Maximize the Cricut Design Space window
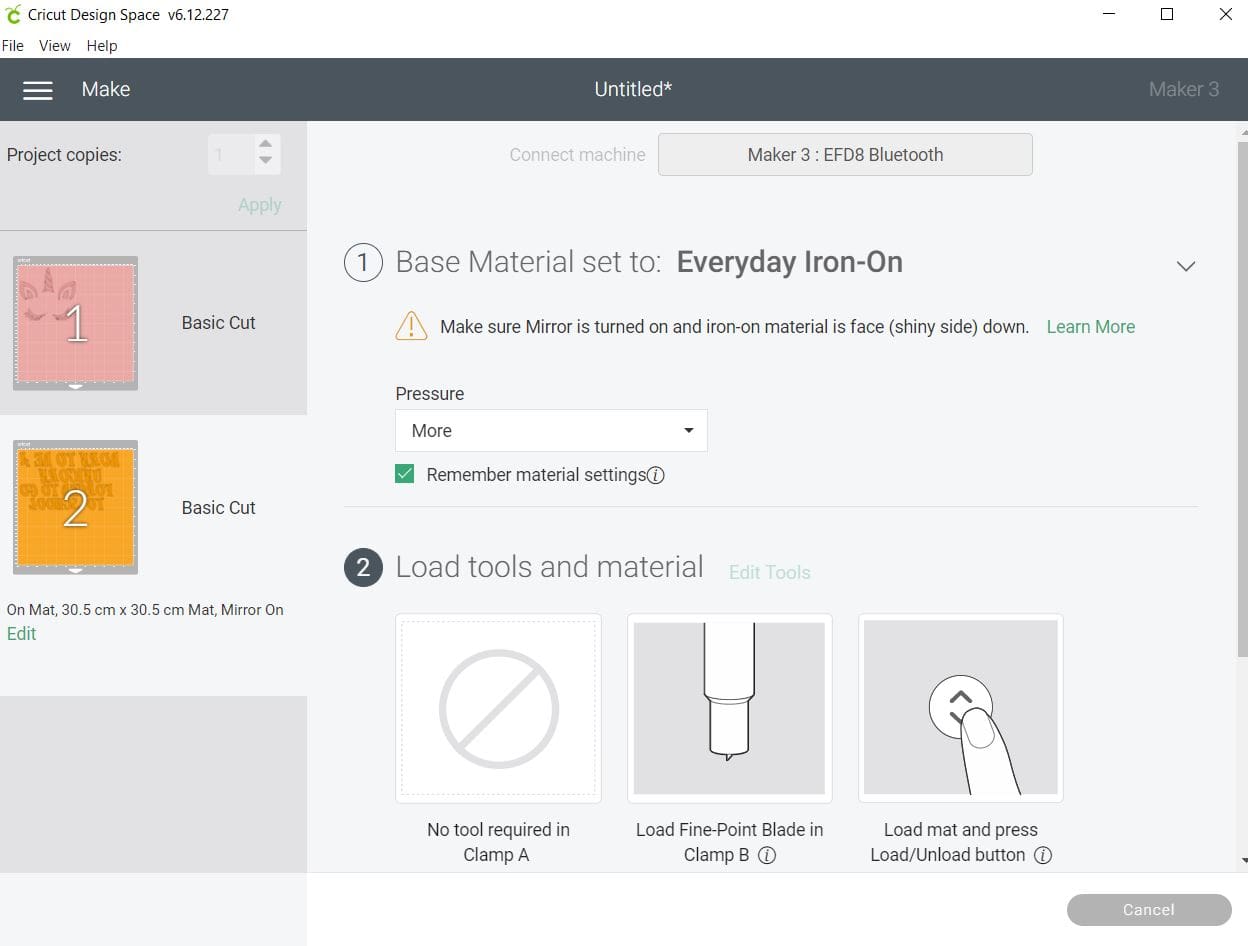The image size is (1248, 946). [x=1167, y=15]
